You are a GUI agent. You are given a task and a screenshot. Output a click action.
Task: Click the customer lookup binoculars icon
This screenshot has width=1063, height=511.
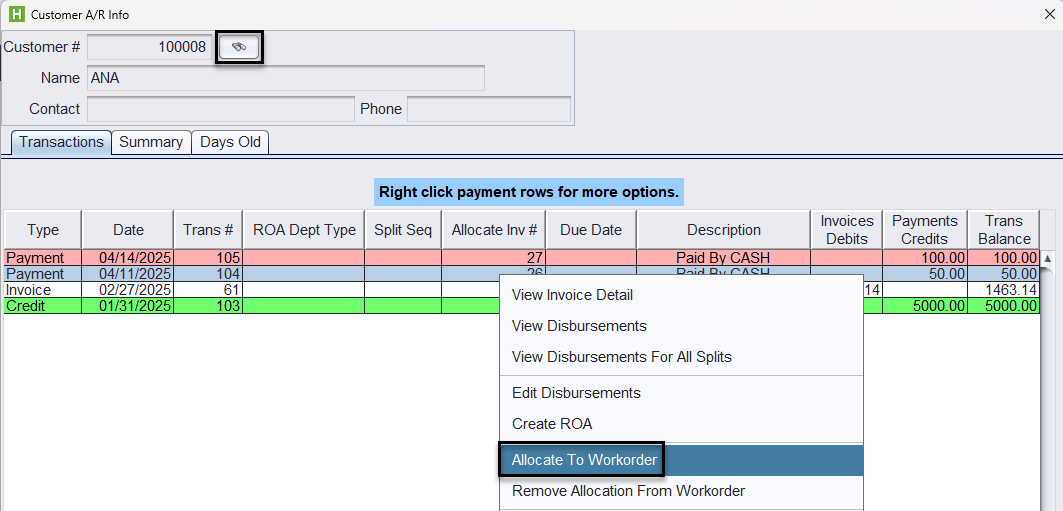tap(240, 47)
